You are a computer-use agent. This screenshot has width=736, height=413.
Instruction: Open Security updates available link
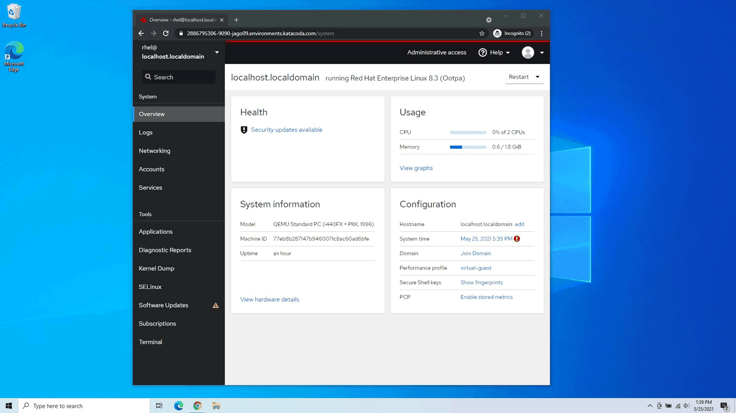click(x=286, y=130)
